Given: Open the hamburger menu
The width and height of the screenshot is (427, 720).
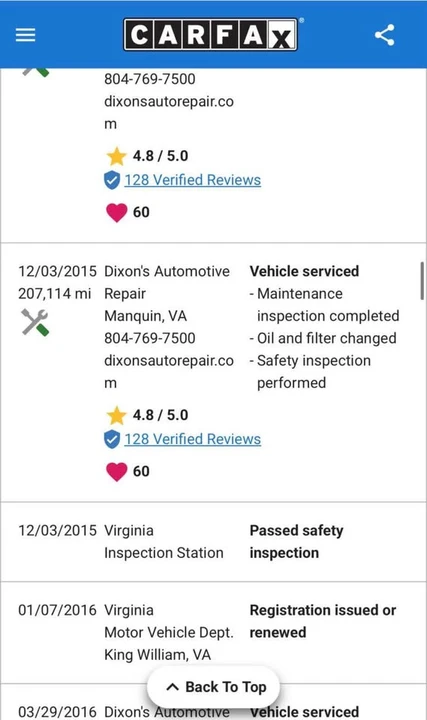Looking at the screenshot, I should click(25, 35).
